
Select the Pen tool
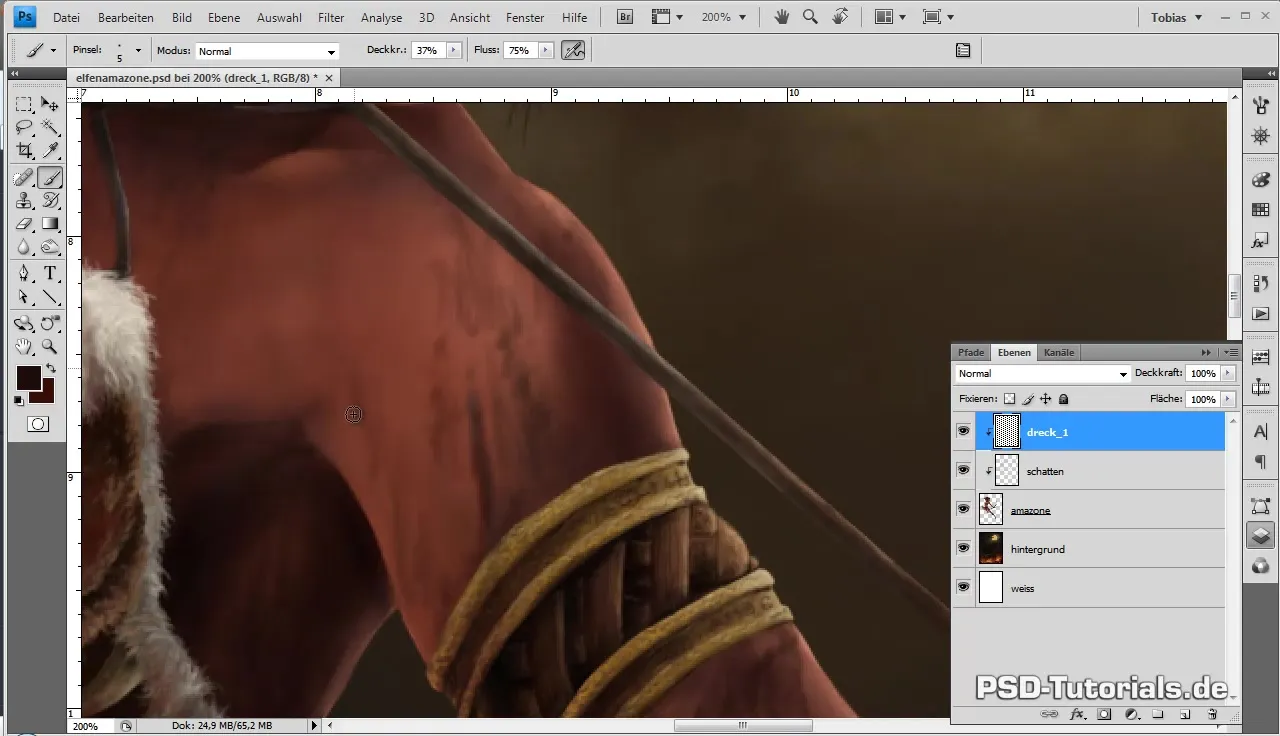24,274
